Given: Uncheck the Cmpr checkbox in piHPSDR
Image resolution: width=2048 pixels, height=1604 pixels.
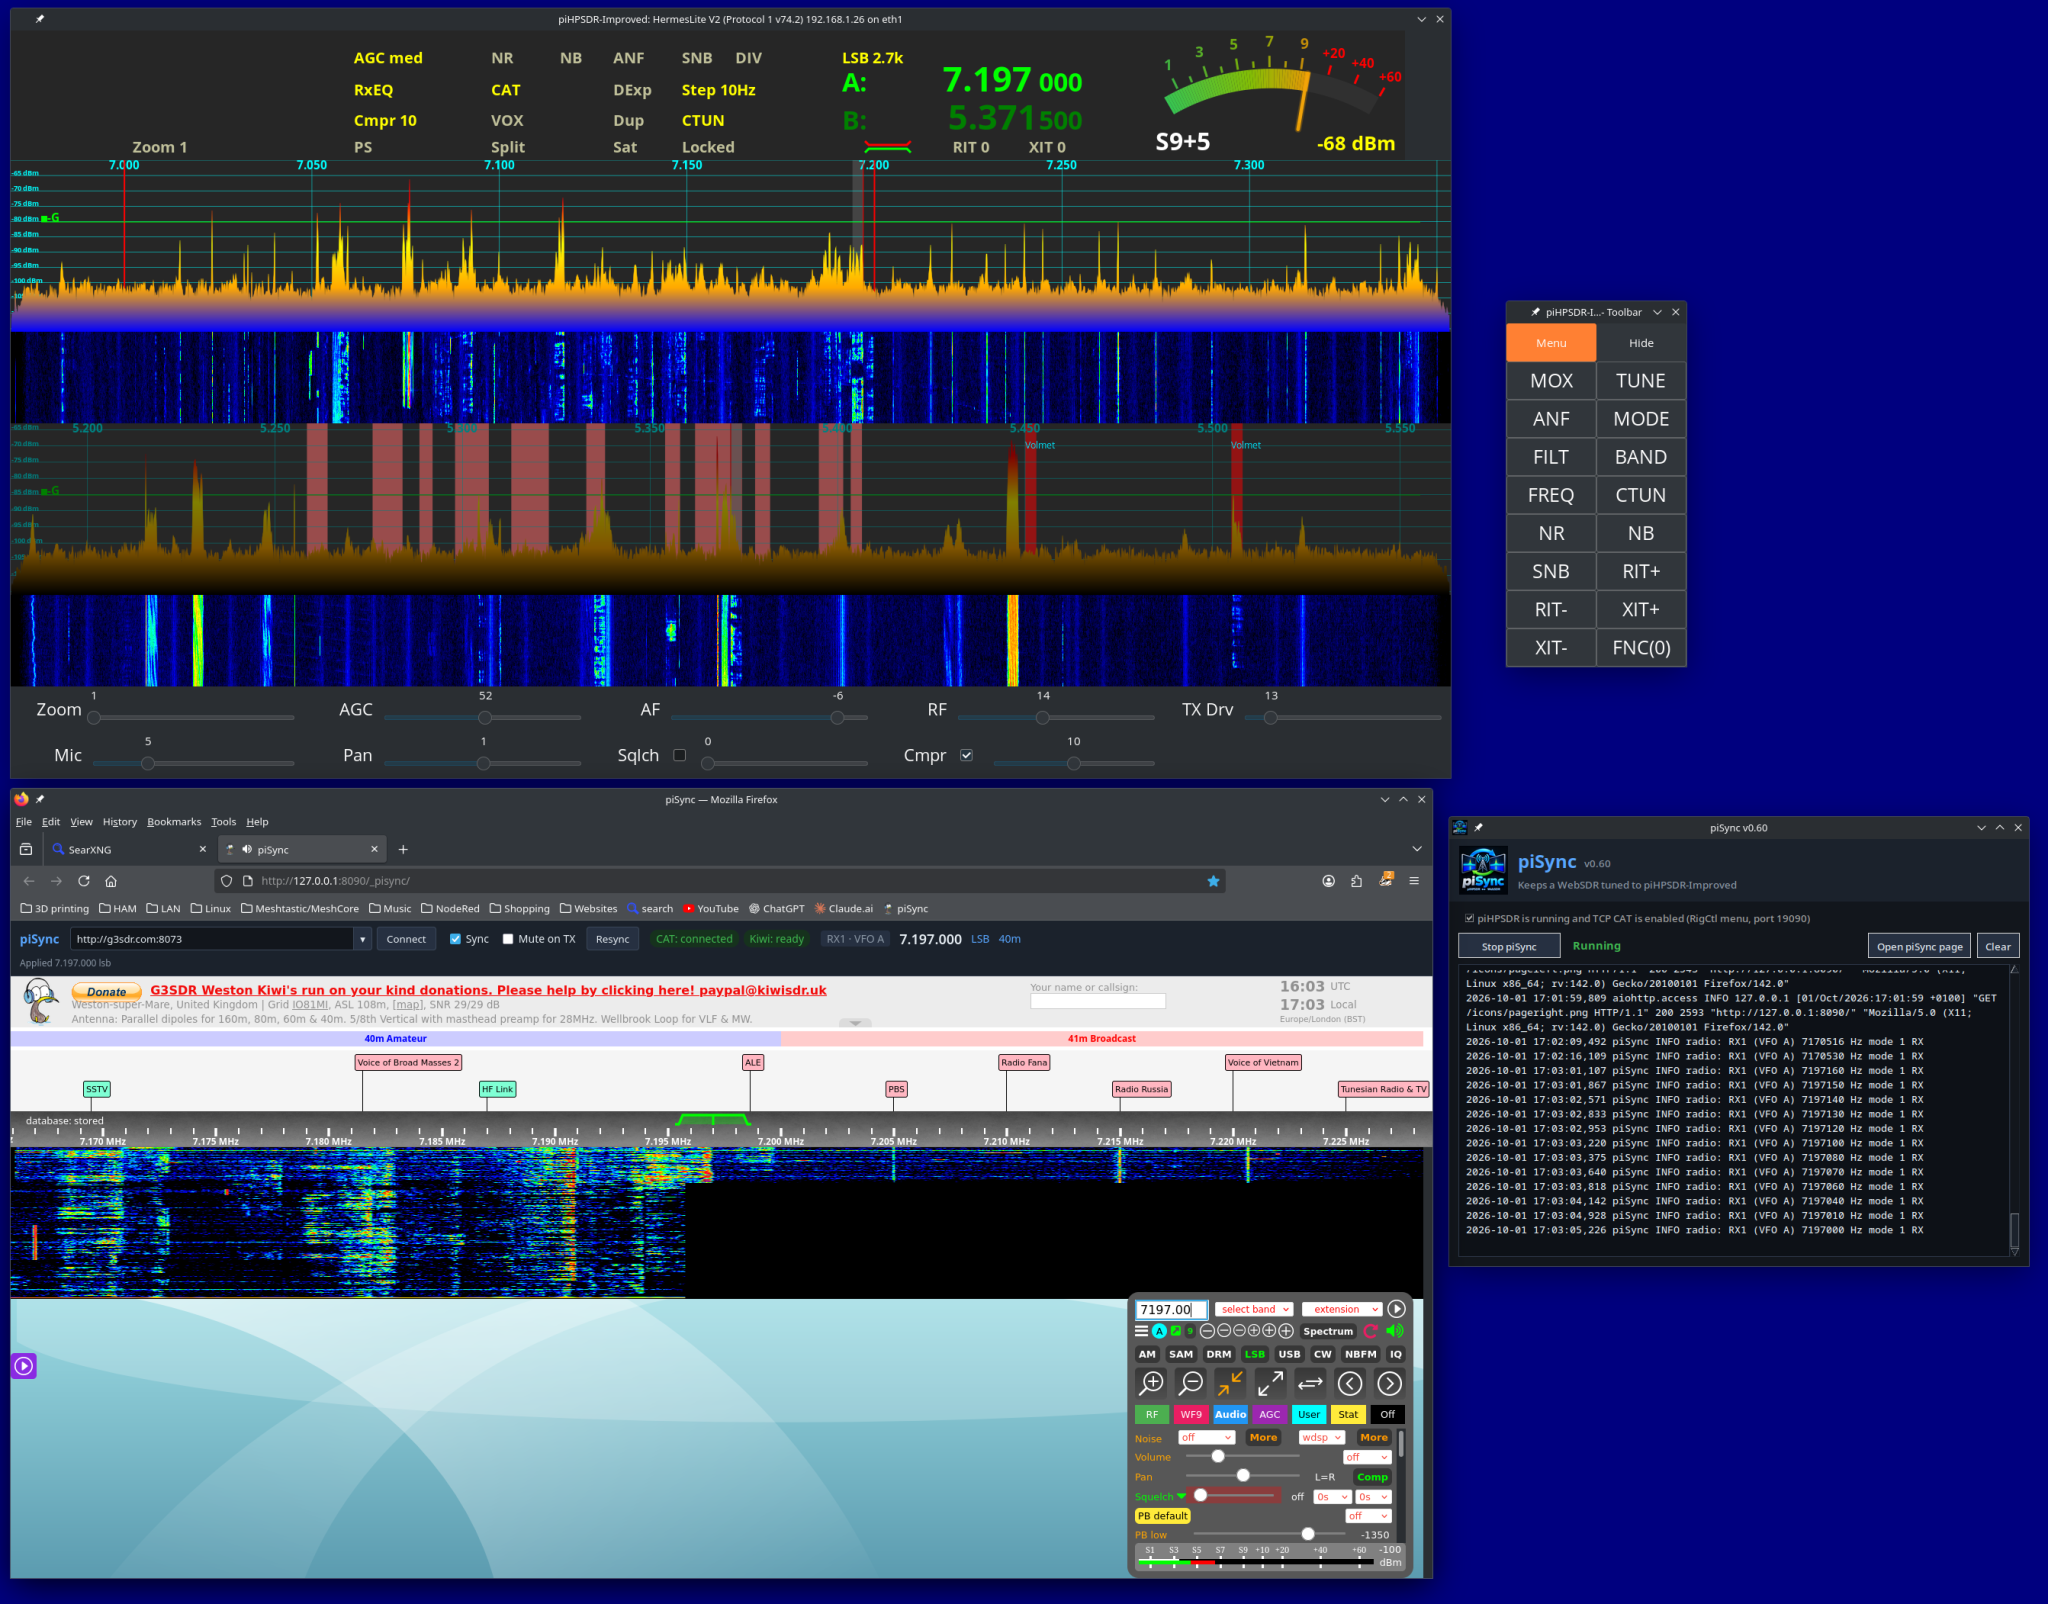Looking at the screenshot, I should (x=966, y=755).
